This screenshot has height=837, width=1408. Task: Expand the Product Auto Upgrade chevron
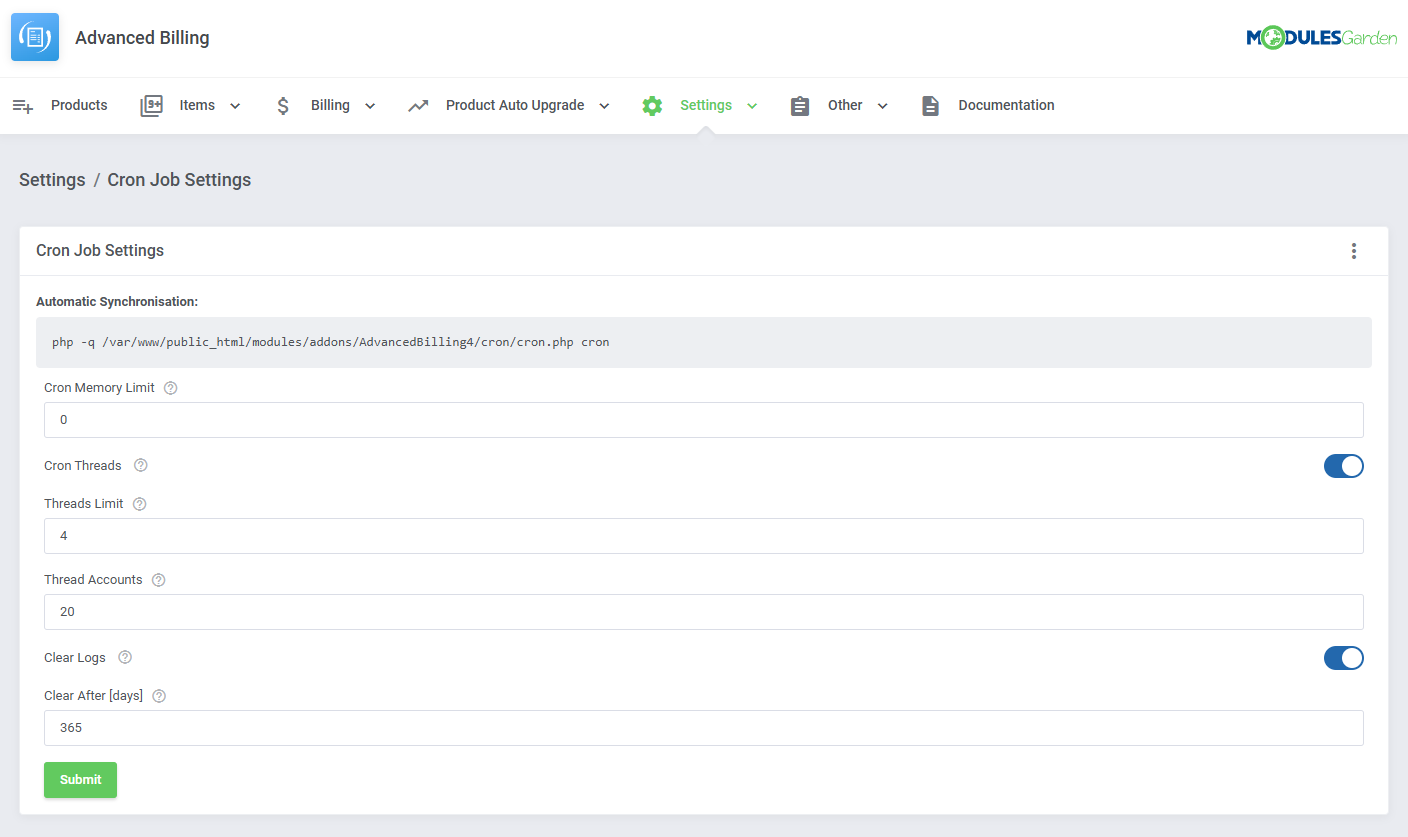pyautogui.click(x=604, y=106)
